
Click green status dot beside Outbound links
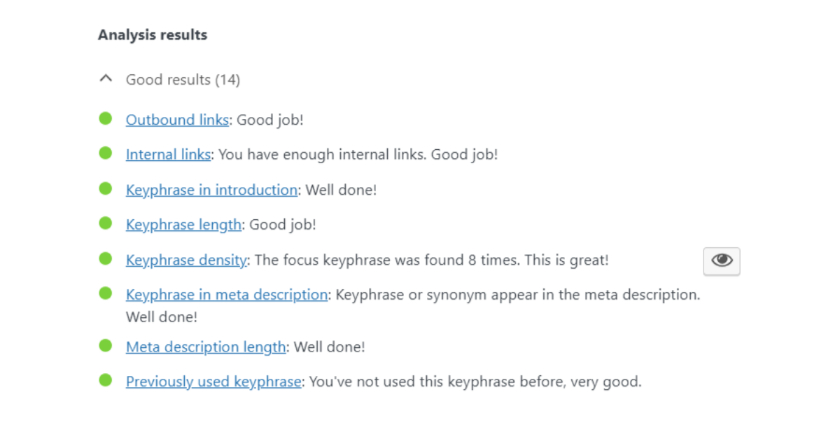(x=106, y=118)
